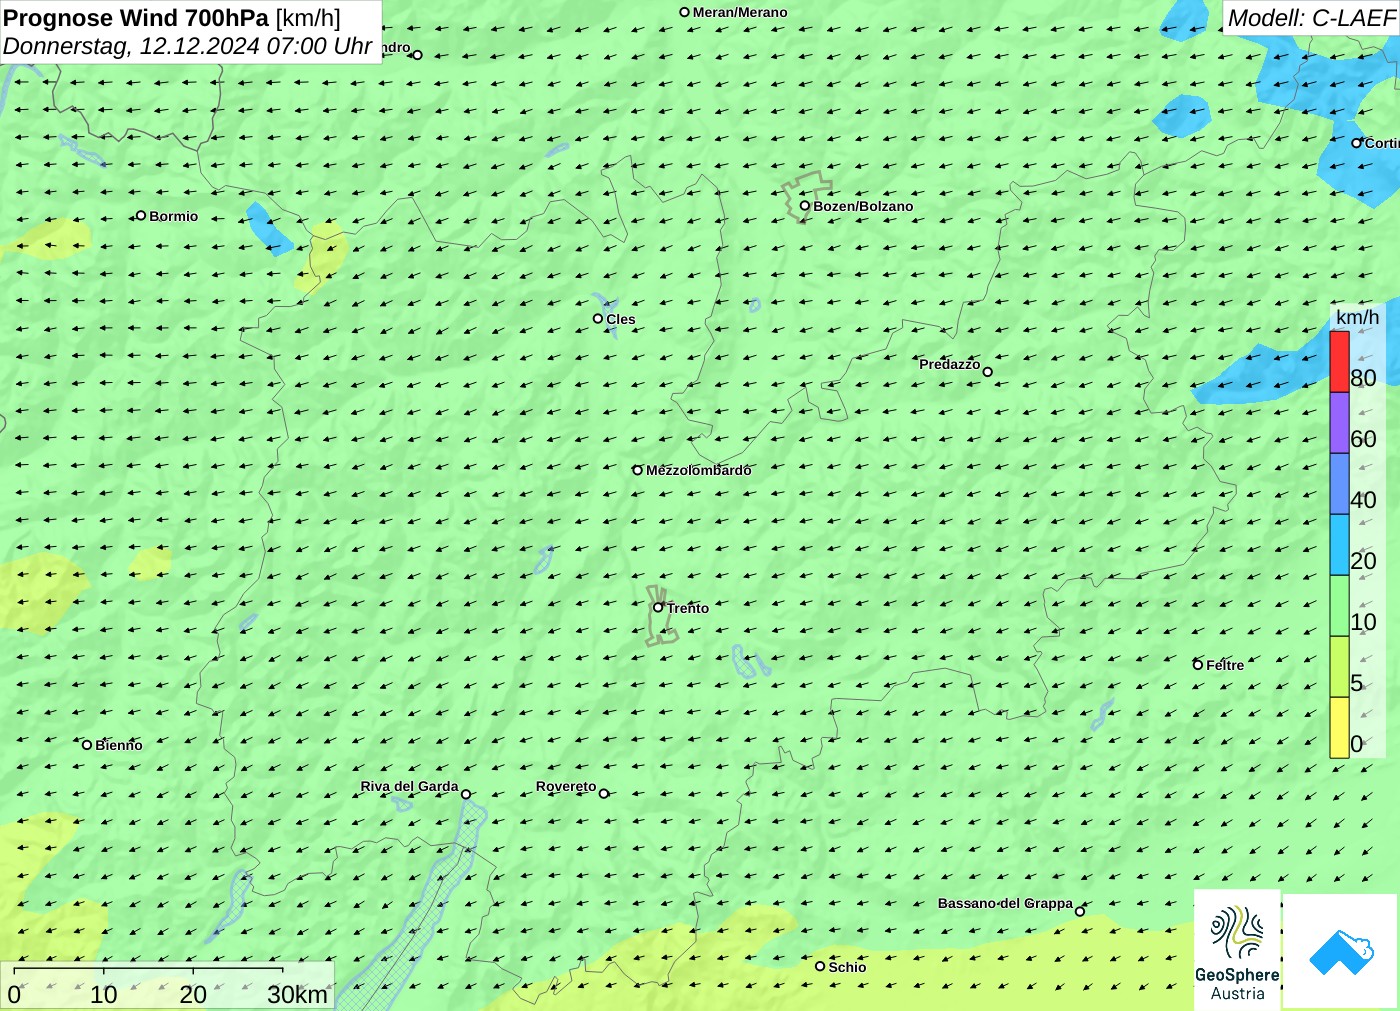Screen dimensions: 1400x1011
Task: Select the Trento city marker circle
Action: (x=658, y=607)
